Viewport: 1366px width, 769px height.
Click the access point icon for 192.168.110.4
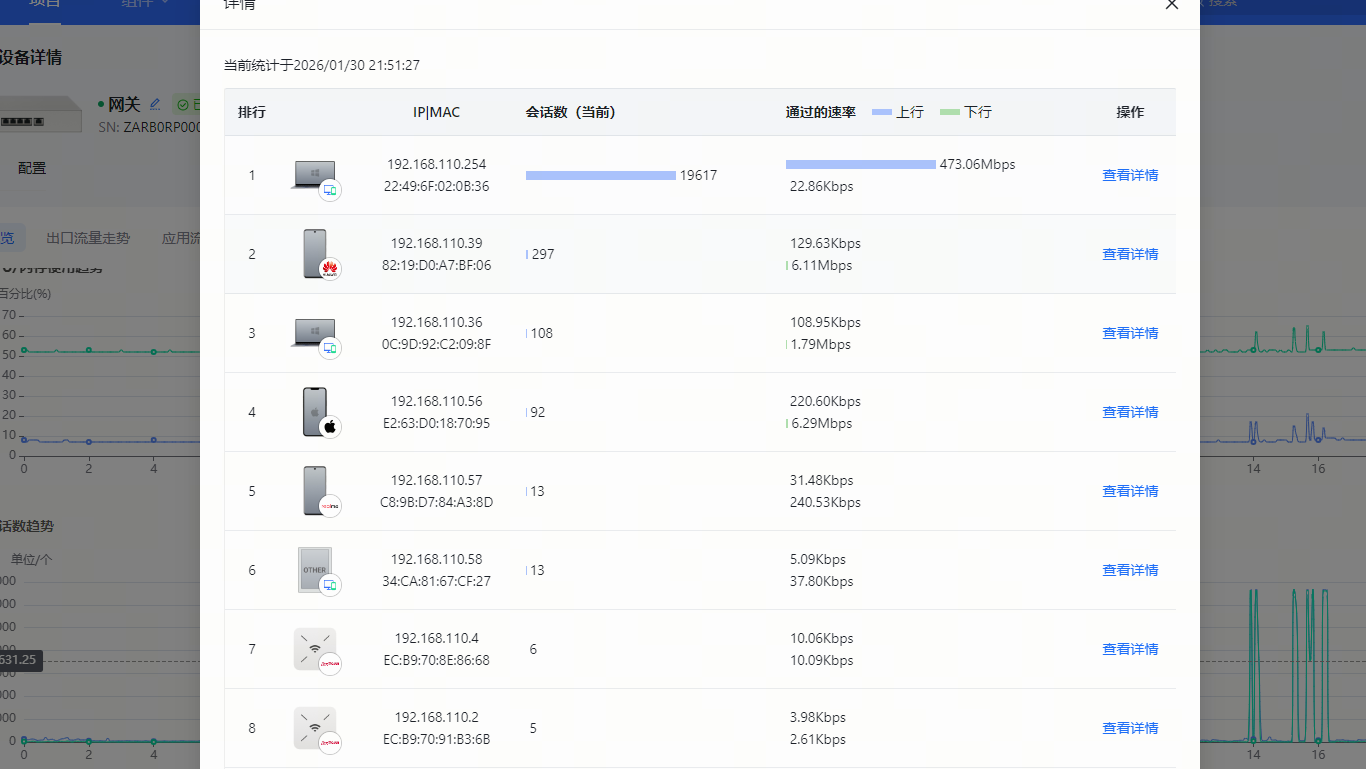pyautogui.click(x=315, y=649)
